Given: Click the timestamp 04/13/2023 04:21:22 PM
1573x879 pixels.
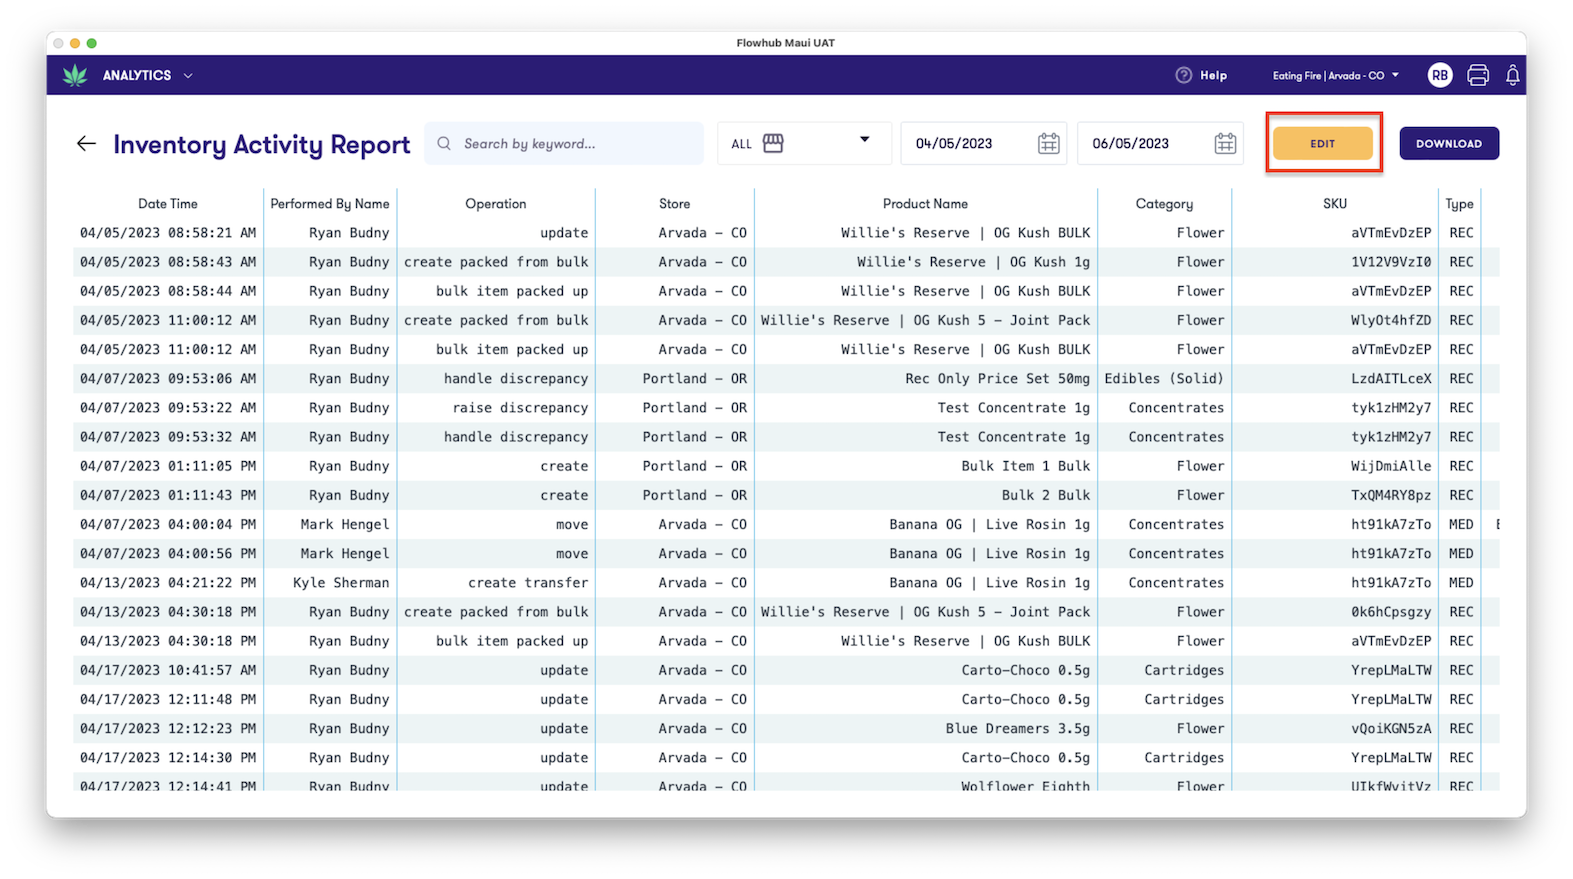Looking at the screenshot, I should tap(168, 583).
